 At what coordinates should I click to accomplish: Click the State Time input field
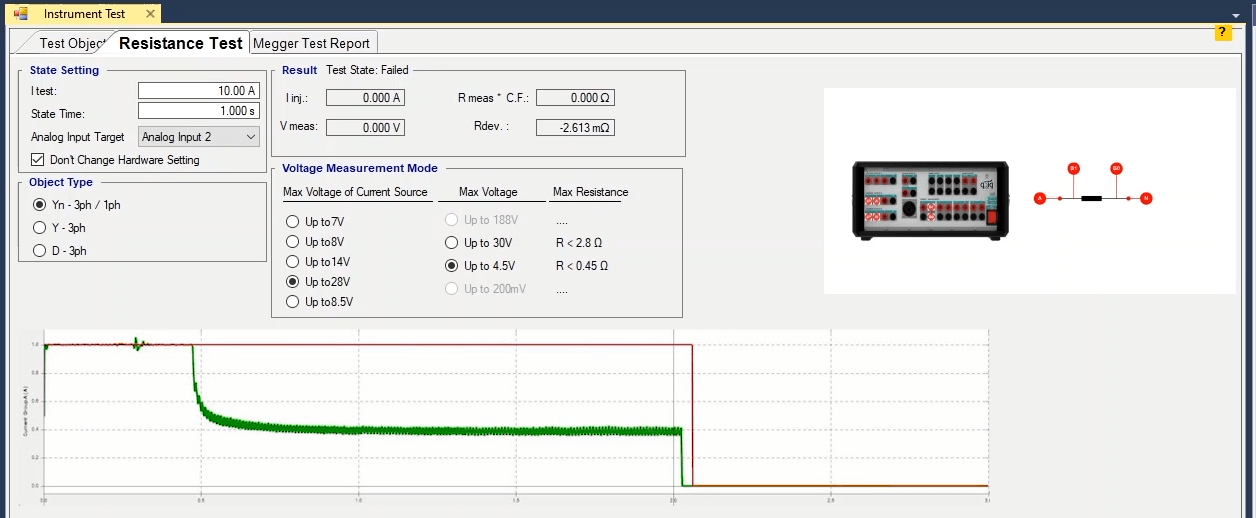[x=198, y=111]
